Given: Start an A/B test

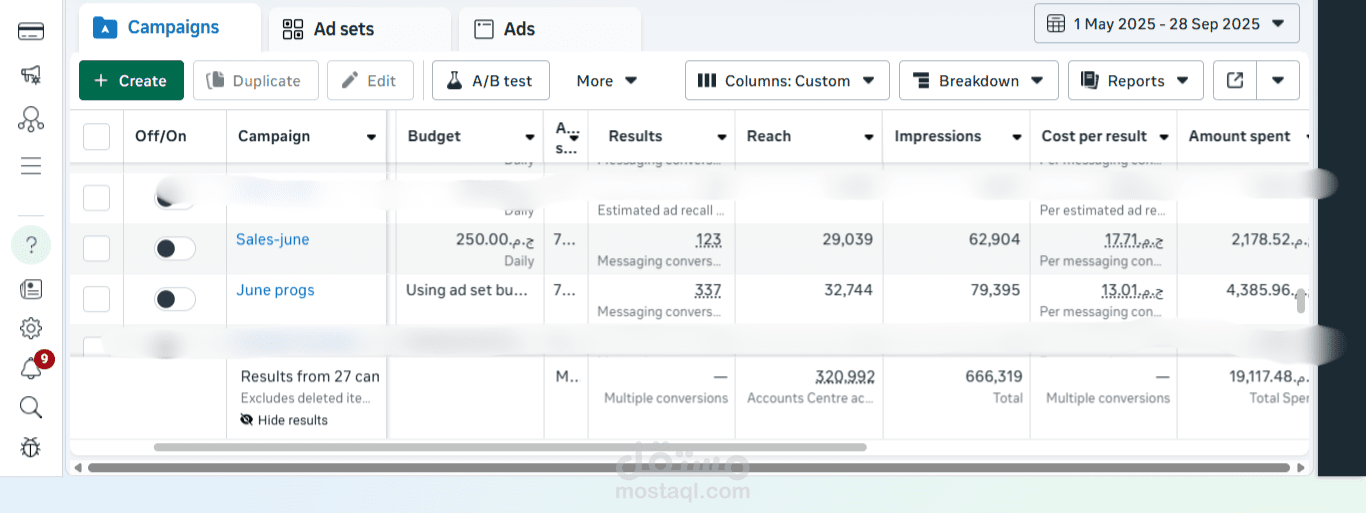Looking at the screenshot, I should pos(491,81).
